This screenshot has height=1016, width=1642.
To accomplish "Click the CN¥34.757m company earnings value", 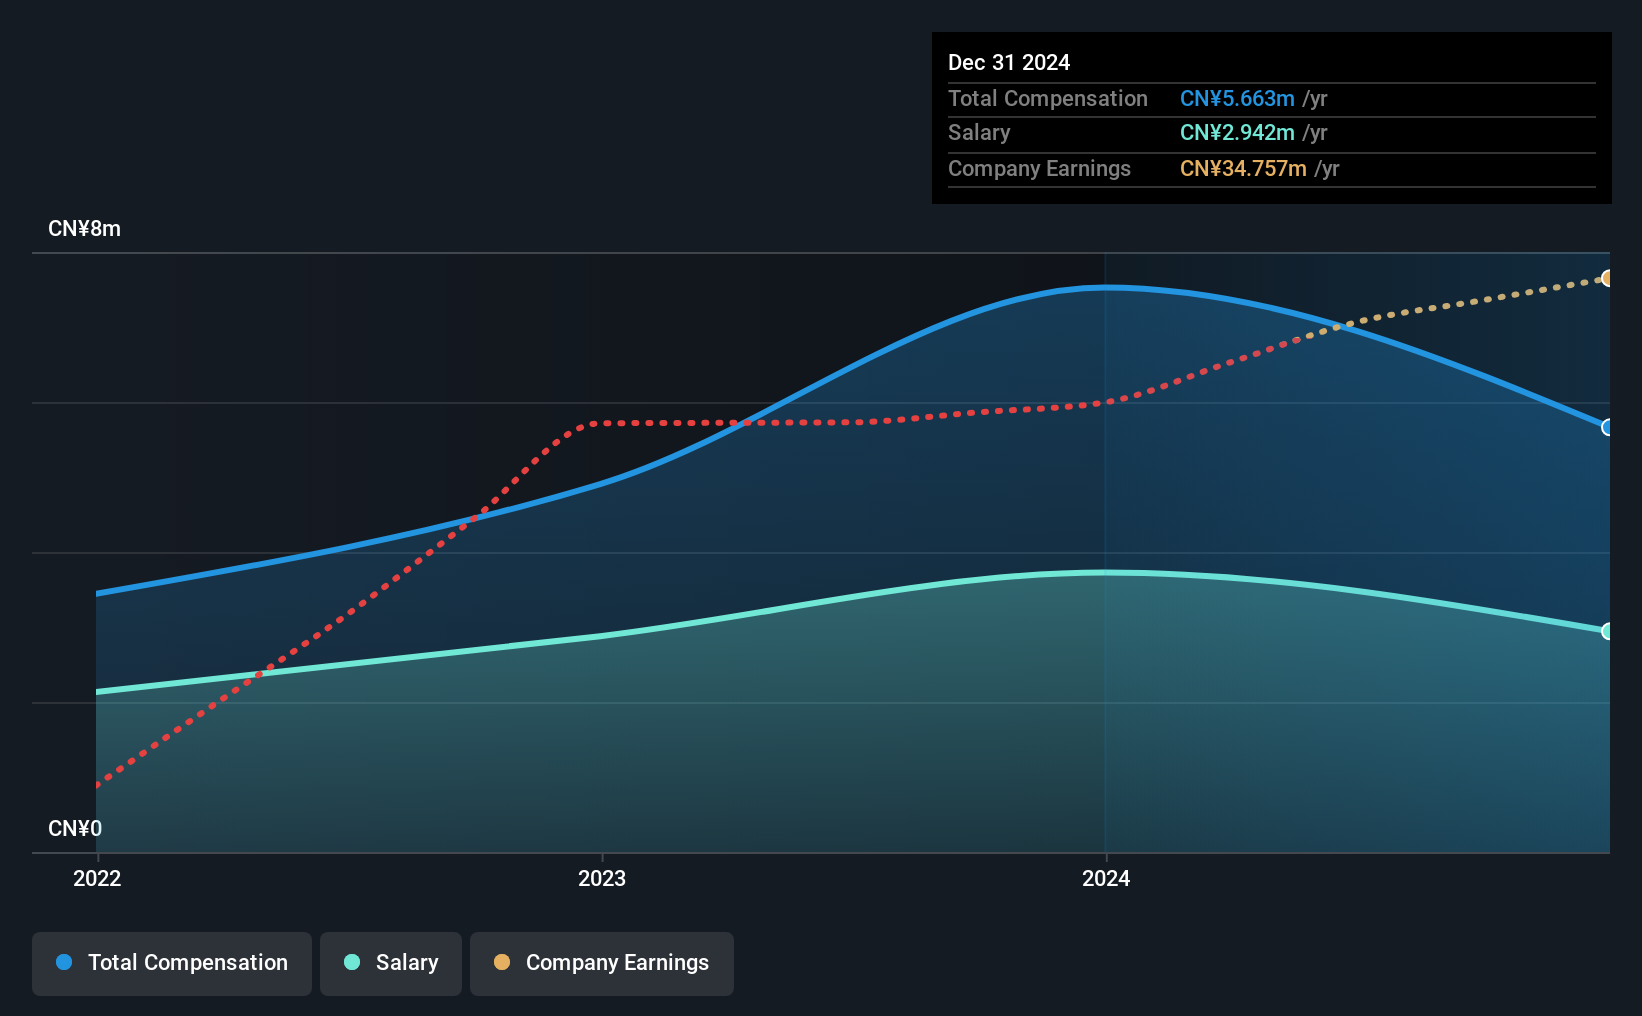I will point(1243,168).
